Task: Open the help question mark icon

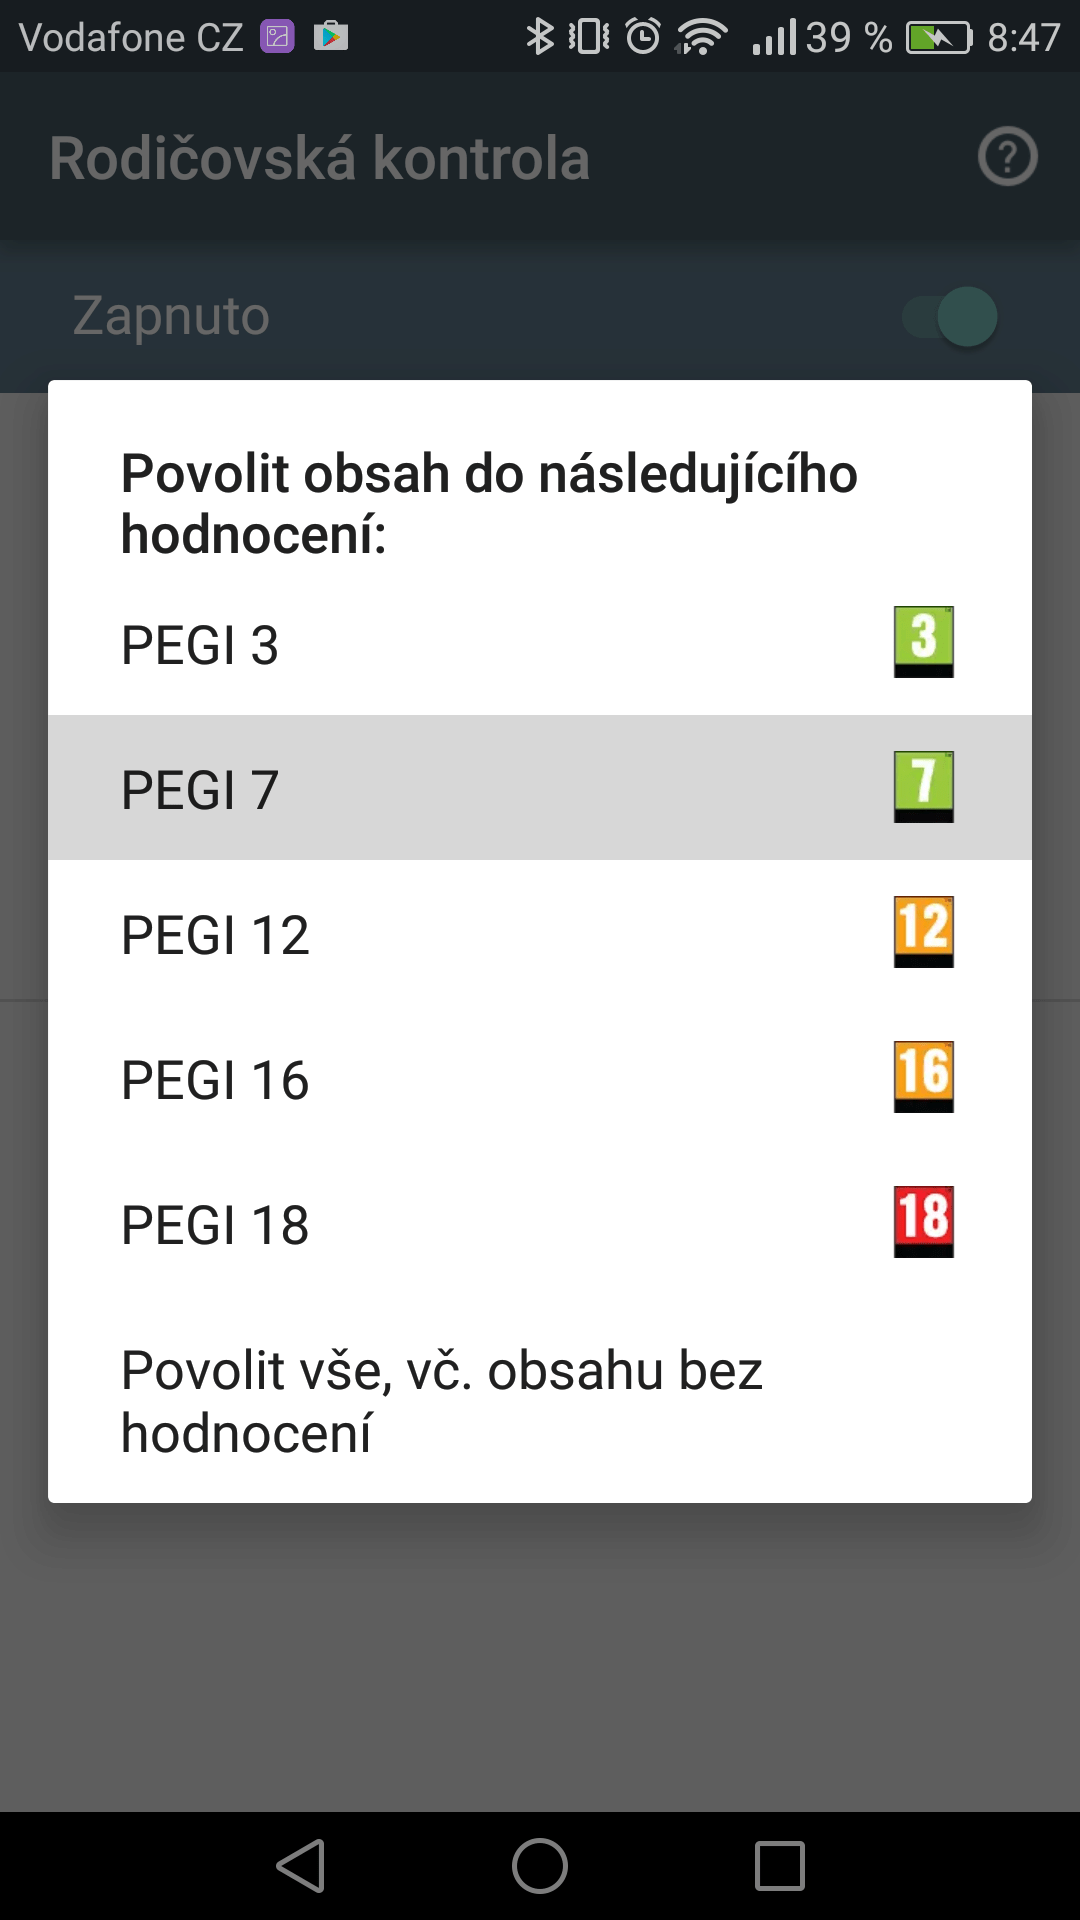Action: pos(1007,157)
